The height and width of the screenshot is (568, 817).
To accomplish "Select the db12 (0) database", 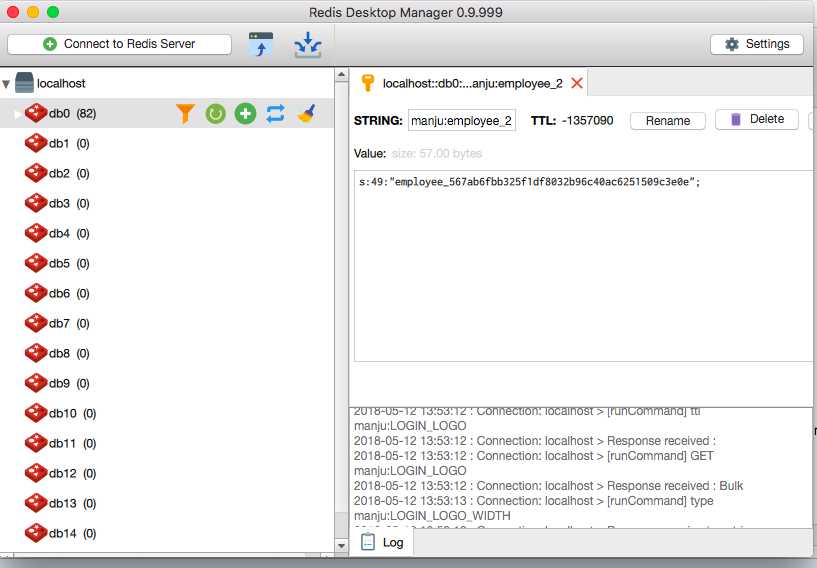I will [166, 473].
